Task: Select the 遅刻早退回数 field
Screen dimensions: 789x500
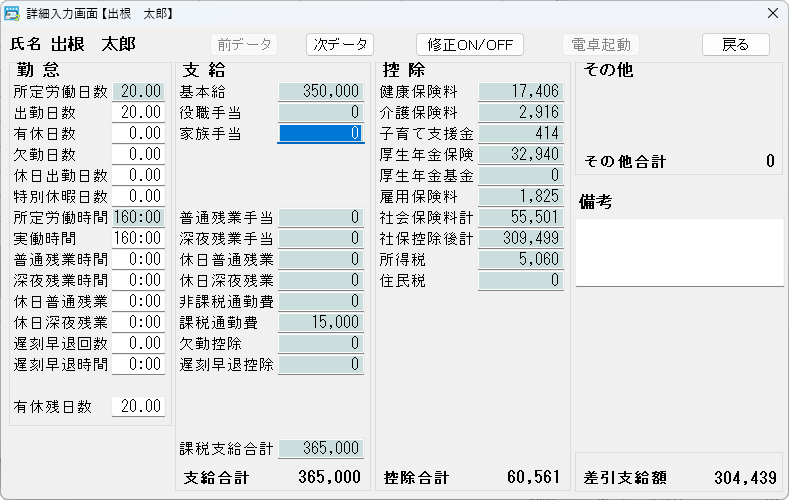Action: pos(138,343)
